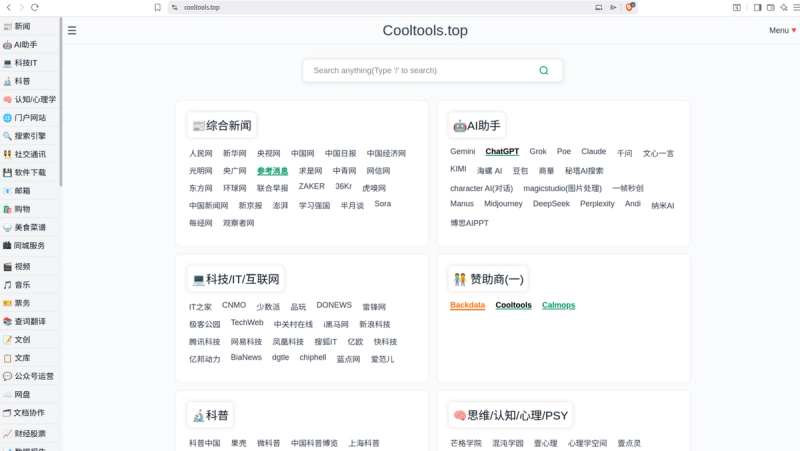Open the Perplexity link

[x=597, y=204]
